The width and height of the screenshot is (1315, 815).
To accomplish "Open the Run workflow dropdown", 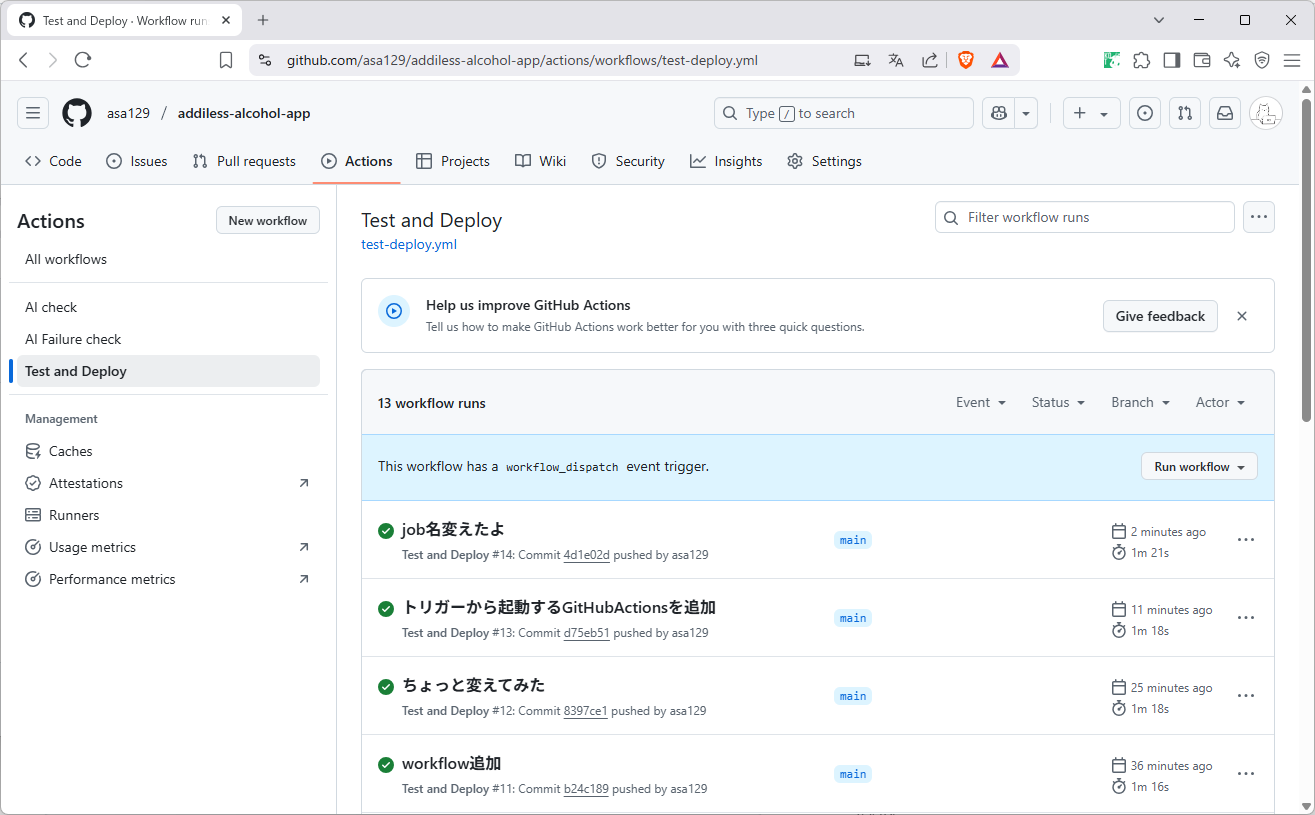I will 1199,467.
